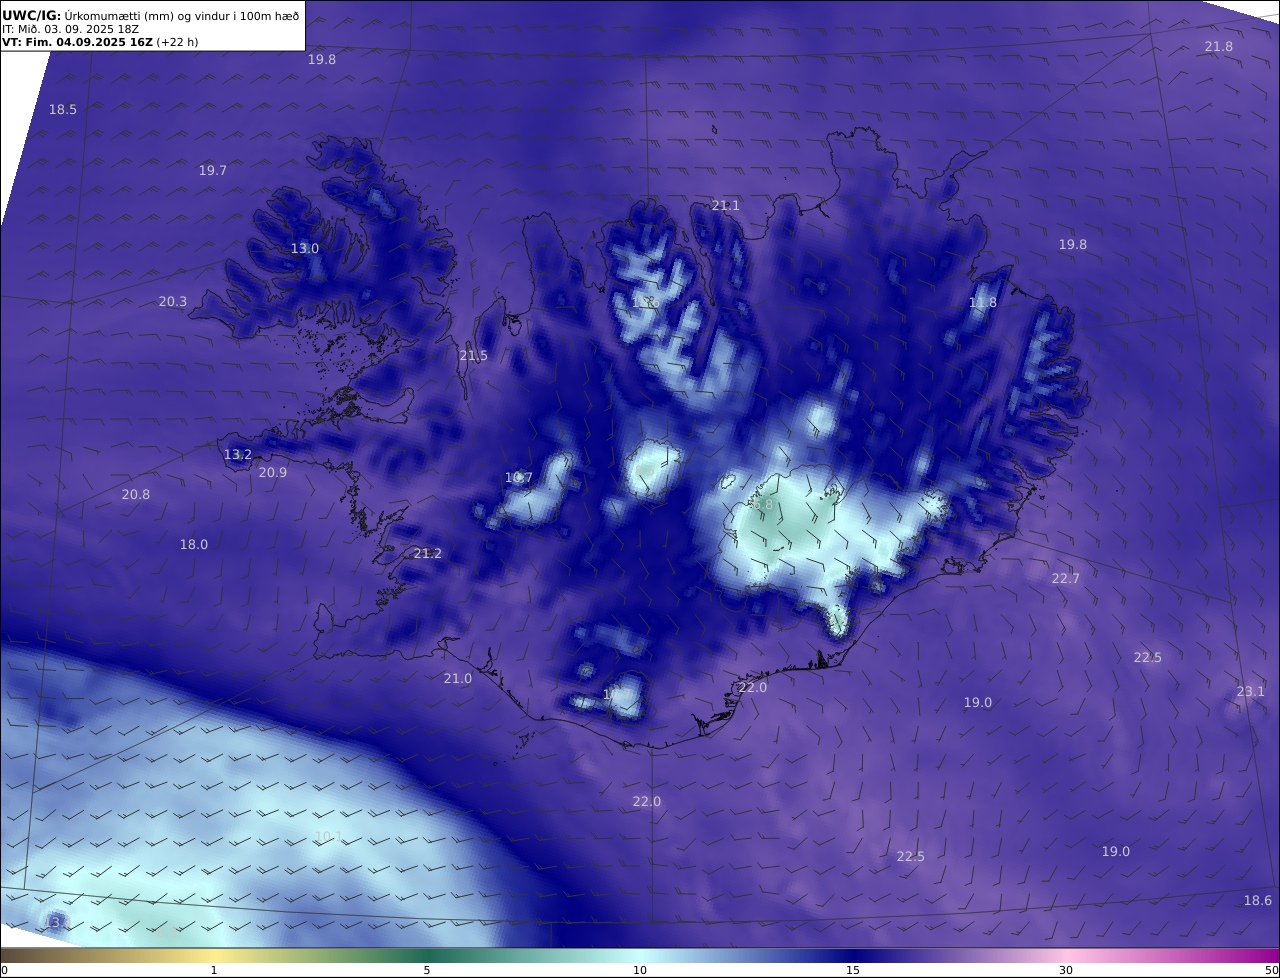Click the 20.3 value label
Viewport: 1280px width, 978px height.
pyautogui.click(x=173, y=302)
